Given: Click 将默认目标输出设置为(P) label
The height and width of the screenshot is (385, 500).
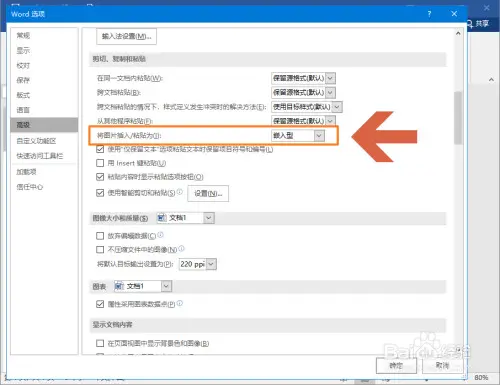Looking at the screenshot, I should click(x=135, y=264).
